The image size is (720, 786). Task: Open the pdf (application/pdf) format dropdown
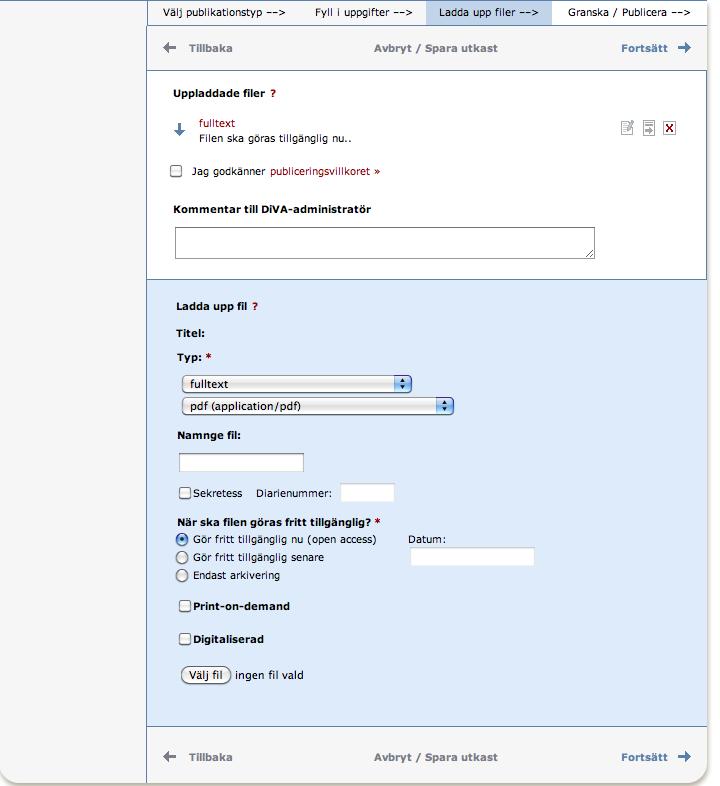pyautogui.click(x=318, y=406)
